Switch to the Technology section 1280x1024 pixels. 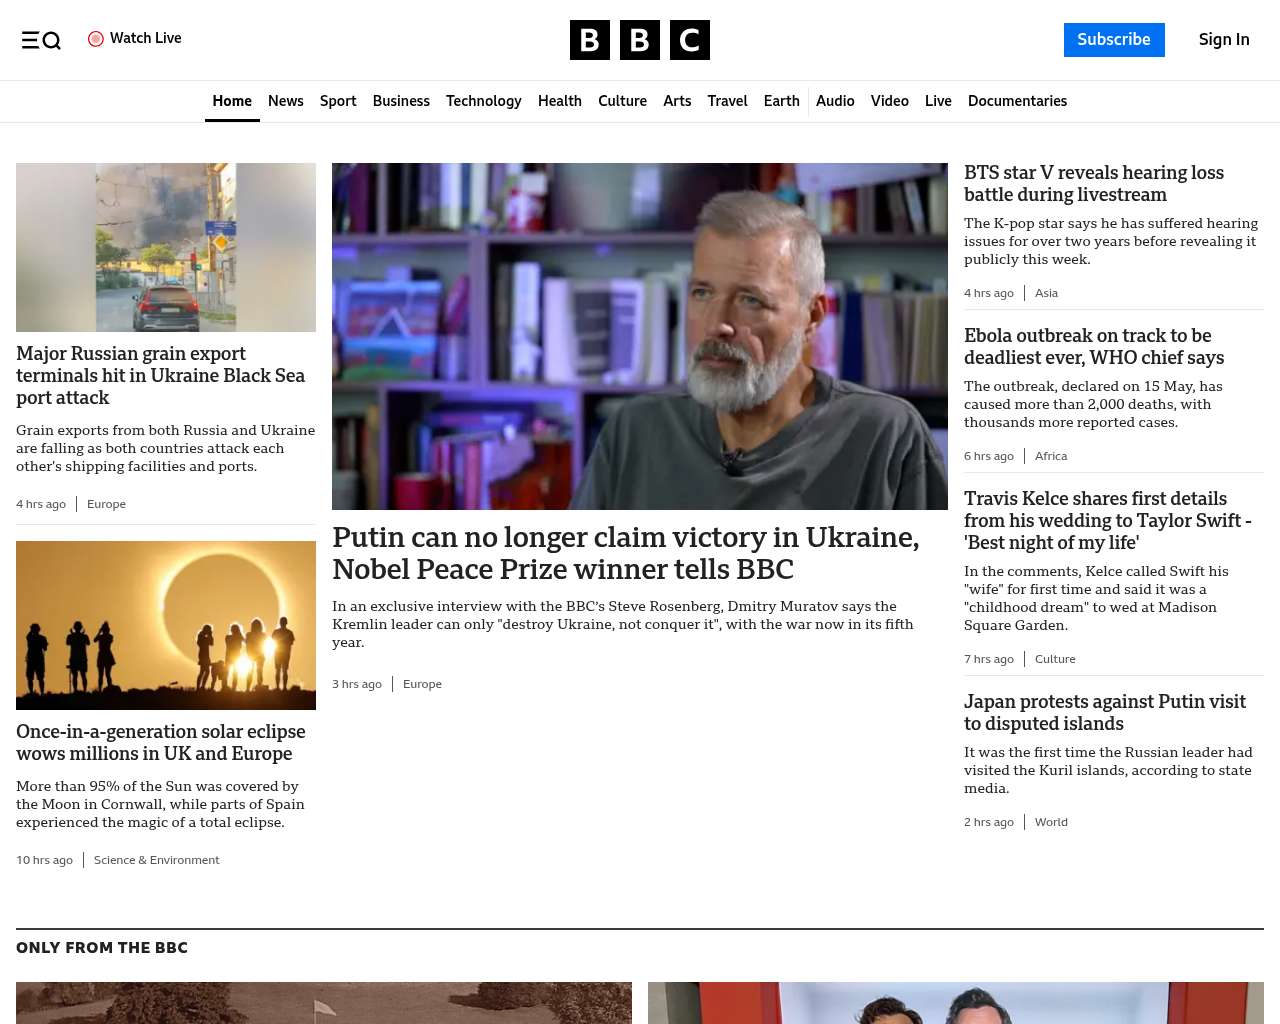coord(484,101)
